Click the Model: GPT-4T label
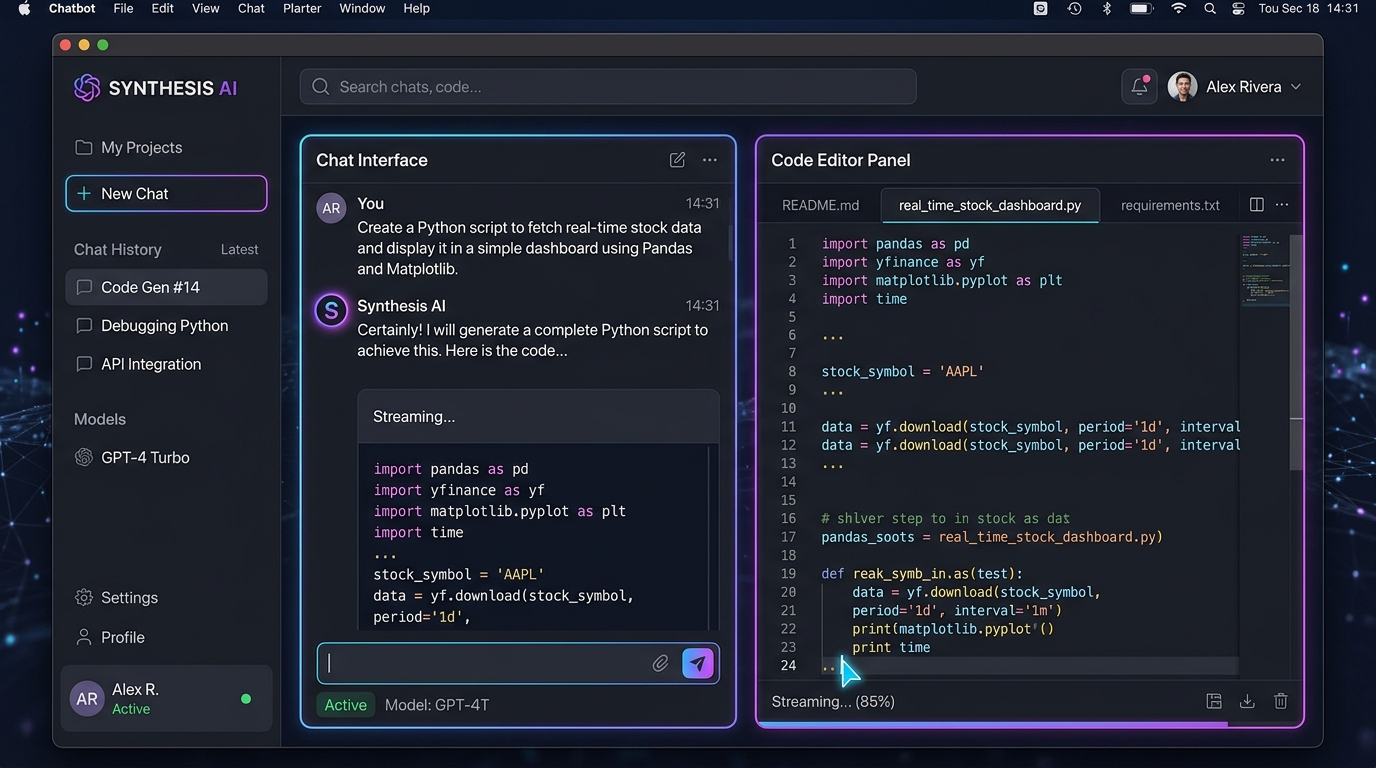The image size is (1376, 768). tap(437, 705)
